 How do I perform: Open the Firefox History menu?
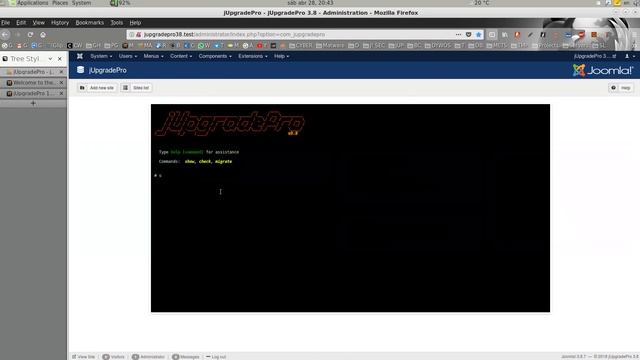tap(60, 23)
